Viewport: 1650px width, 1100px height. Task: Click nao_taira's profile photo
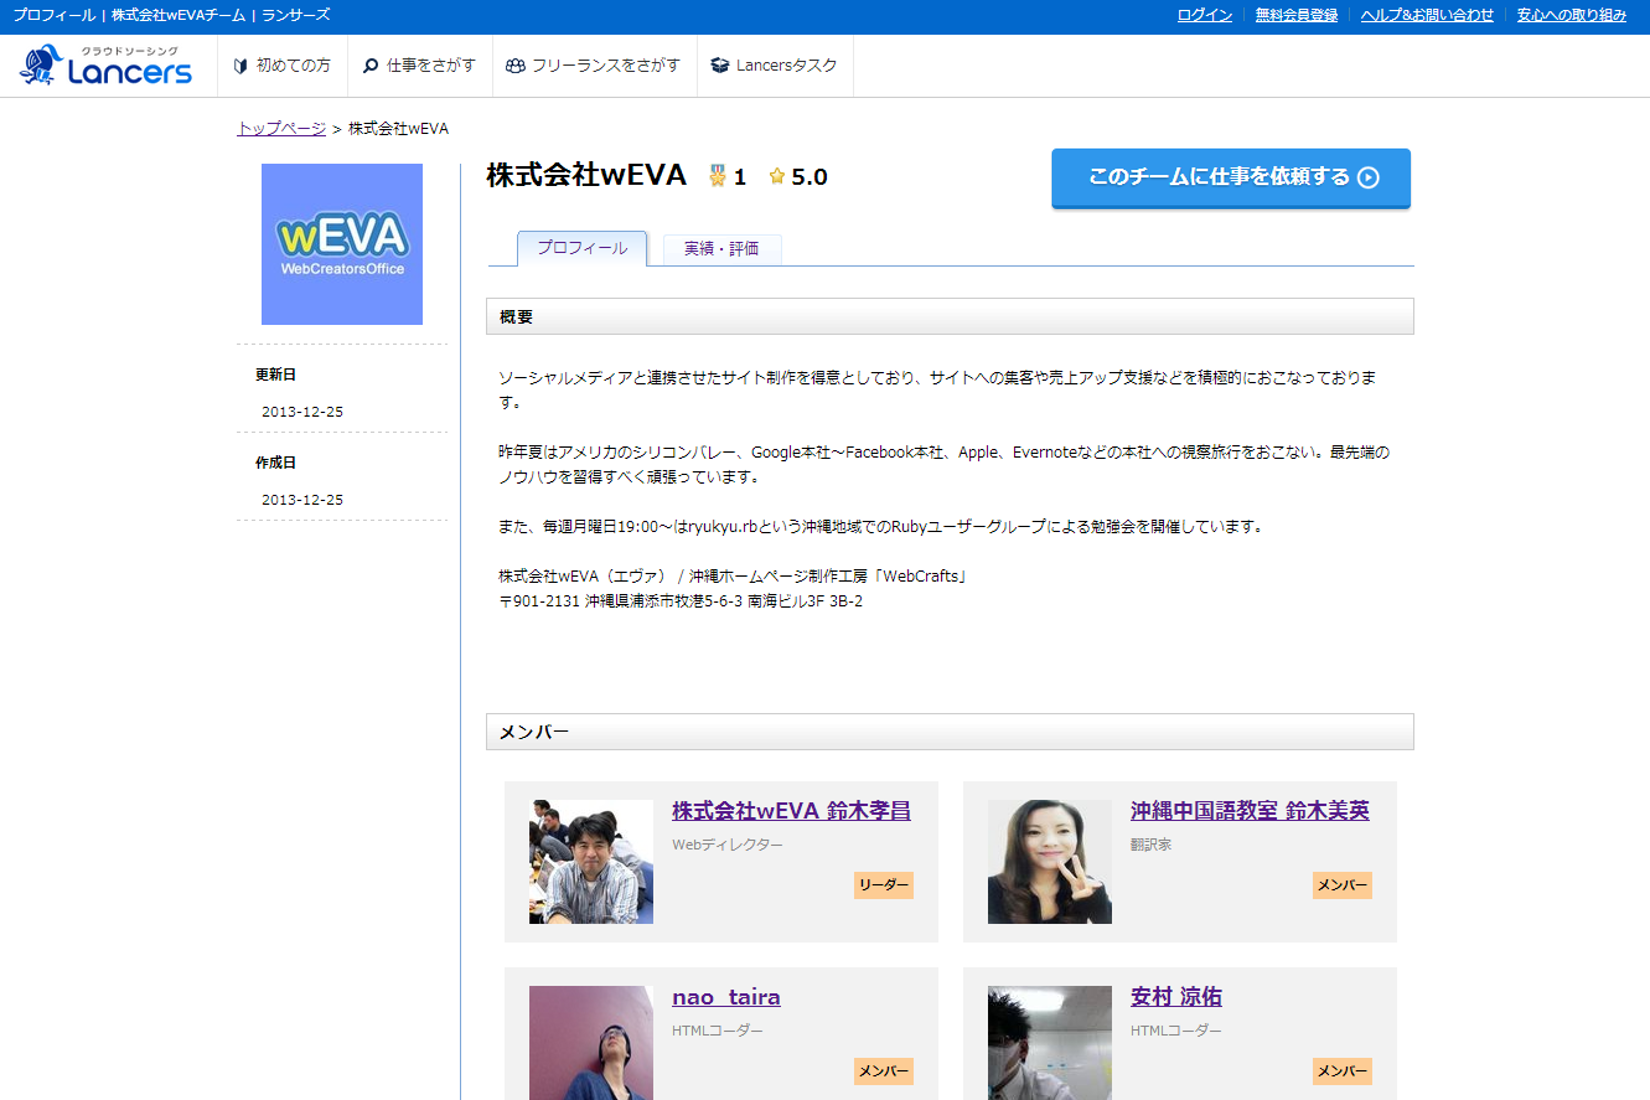[x=591, y=1043]
